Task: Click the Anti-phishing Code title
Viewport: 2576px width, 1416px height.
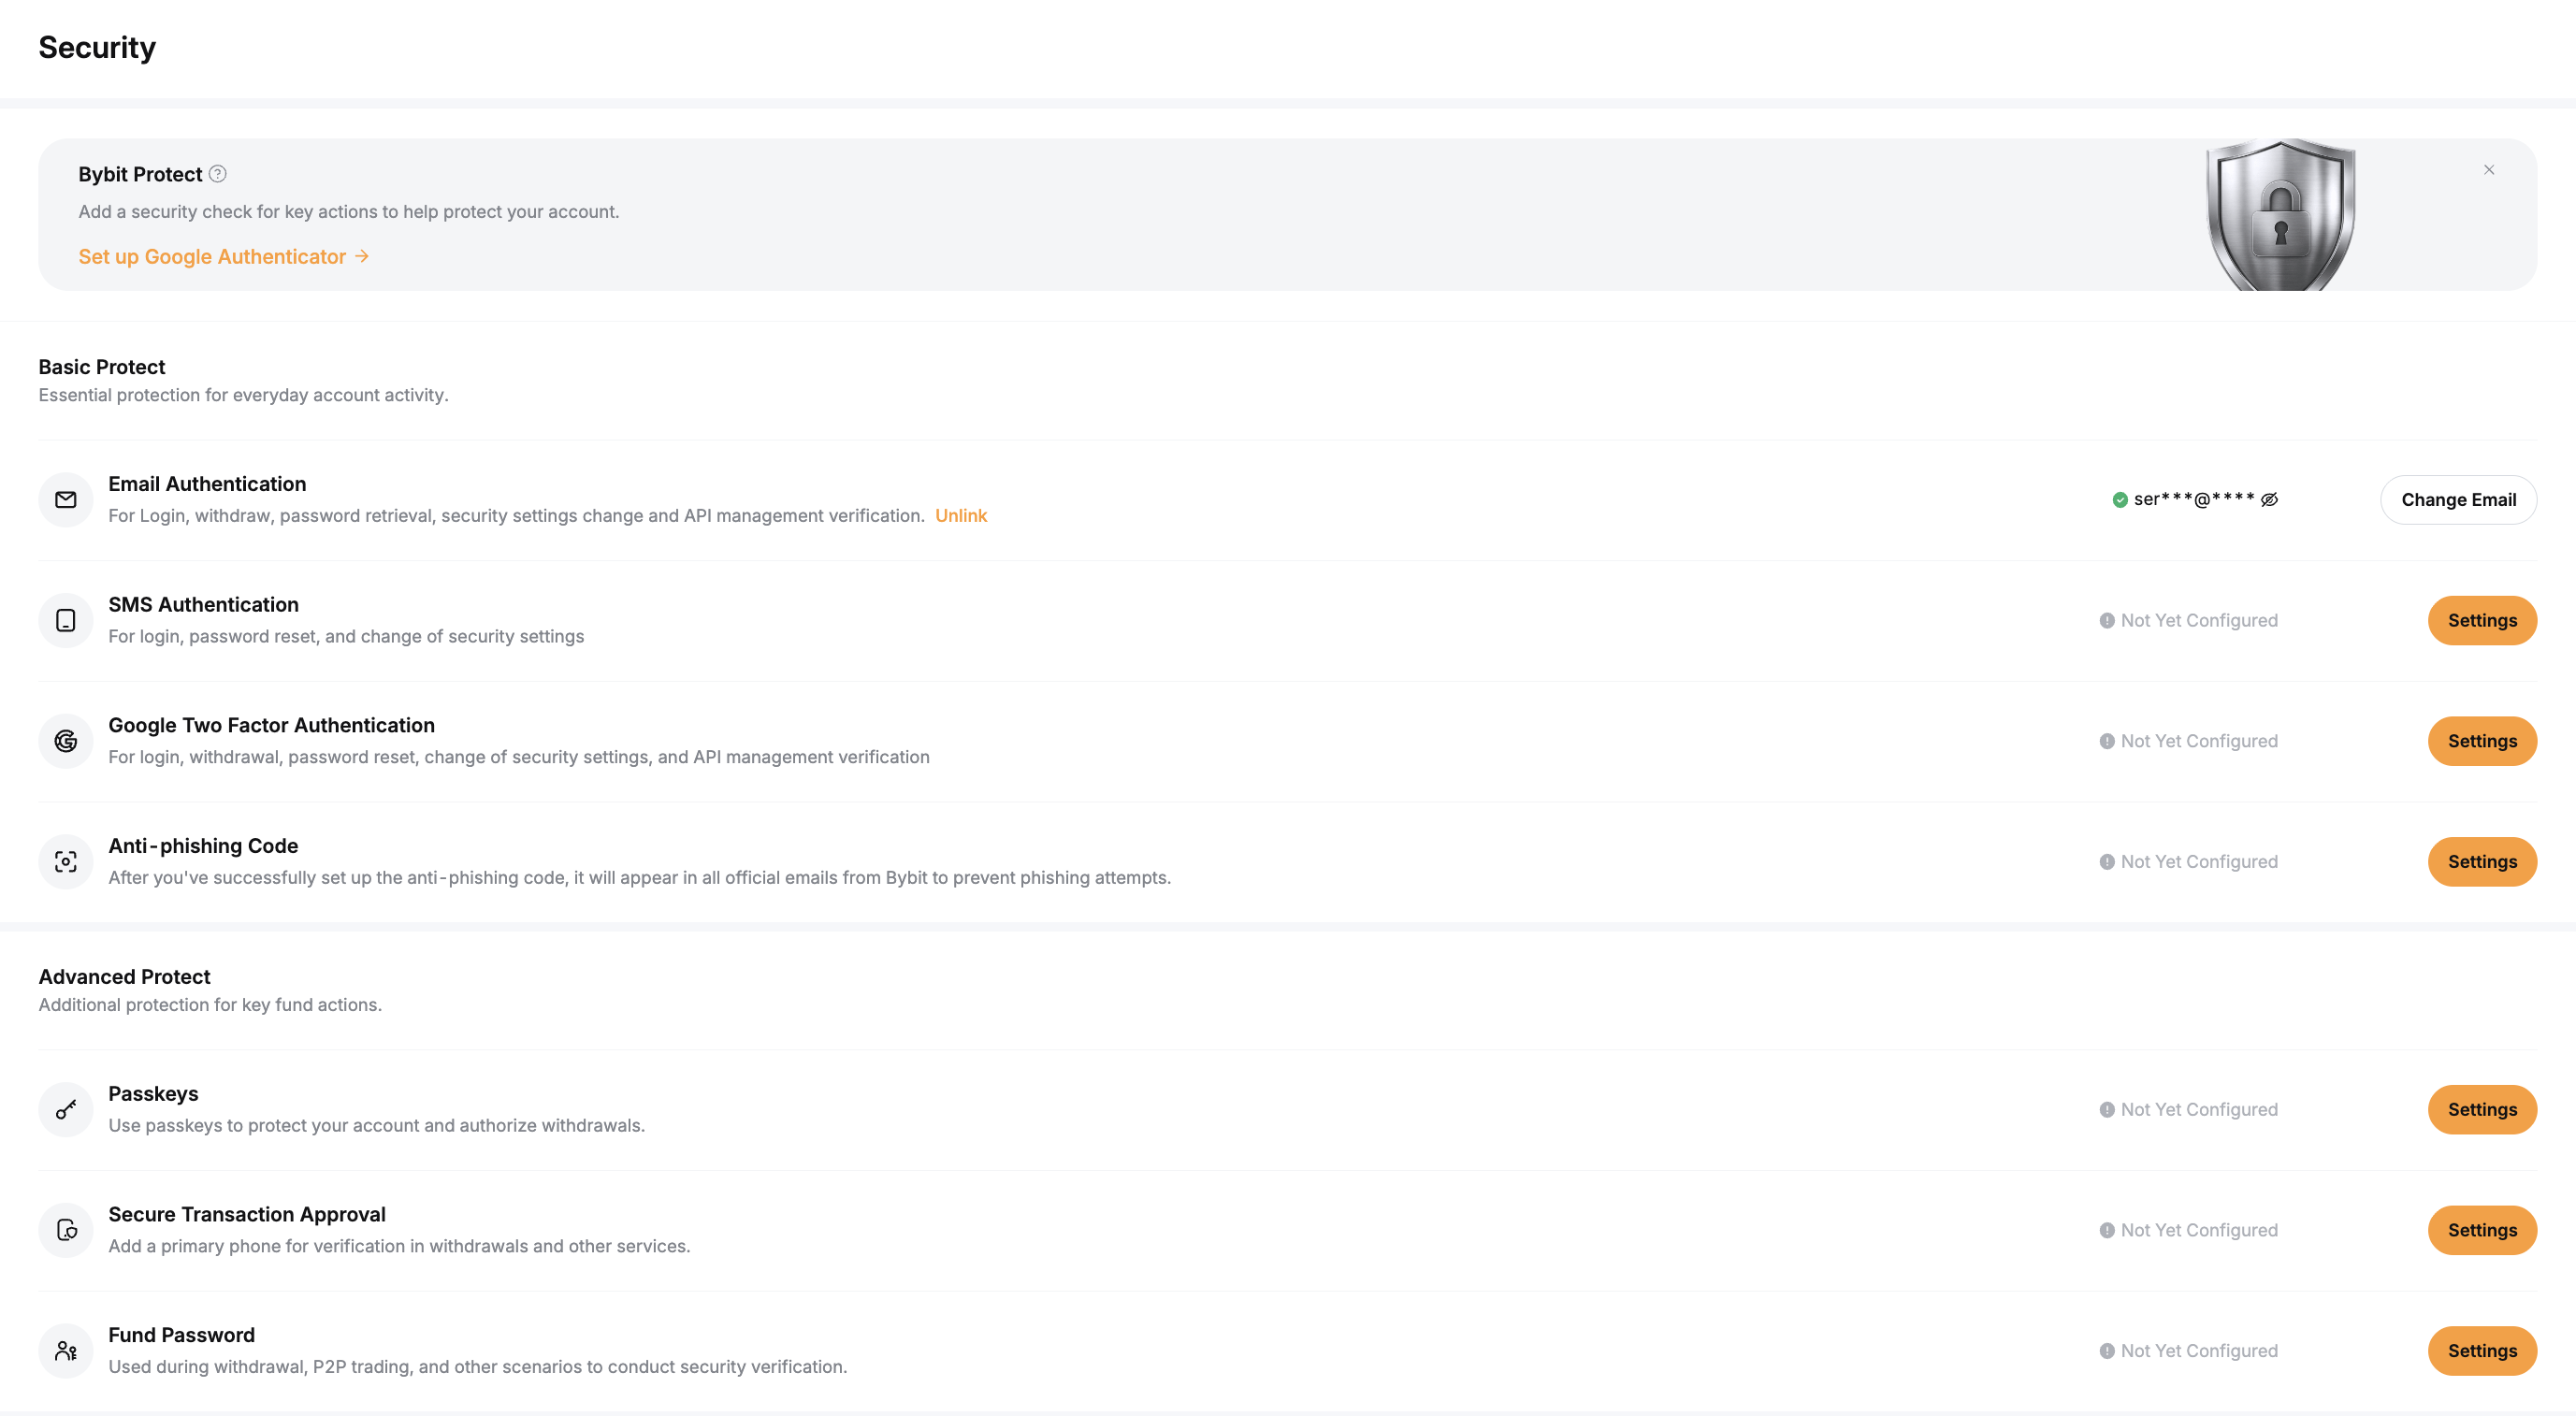Action: pyautogui.click(x=203, y=846)
